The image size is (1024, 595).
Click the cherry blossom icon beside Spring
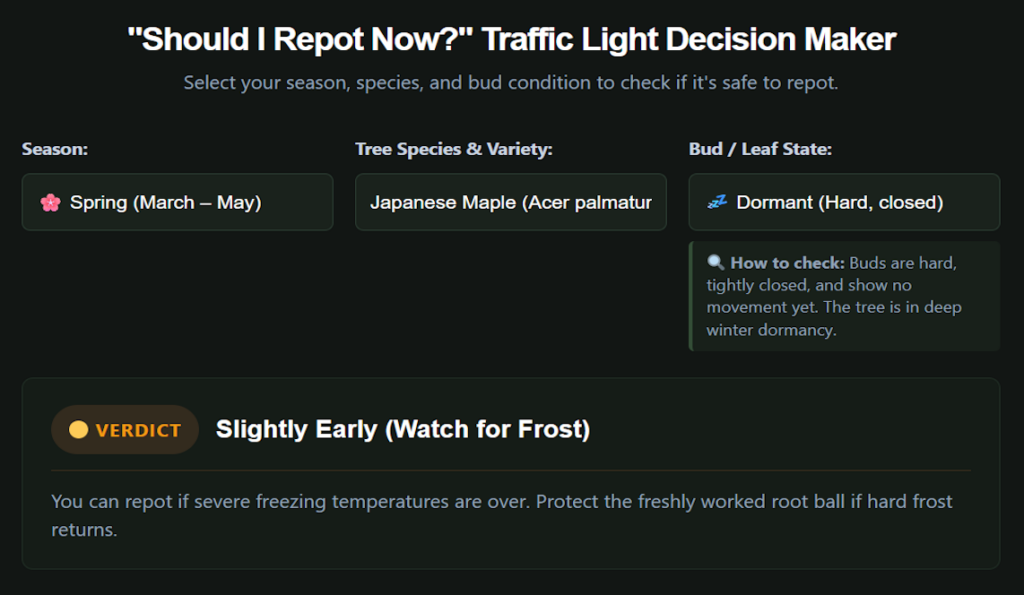50,202
